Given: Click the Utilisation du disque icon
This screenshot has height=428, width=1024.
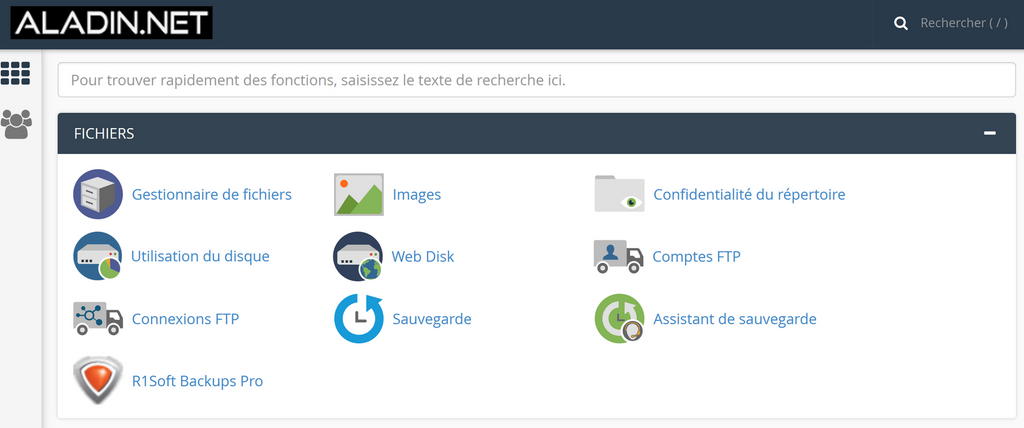Looking at the screenshot, I should pos(98,256).
